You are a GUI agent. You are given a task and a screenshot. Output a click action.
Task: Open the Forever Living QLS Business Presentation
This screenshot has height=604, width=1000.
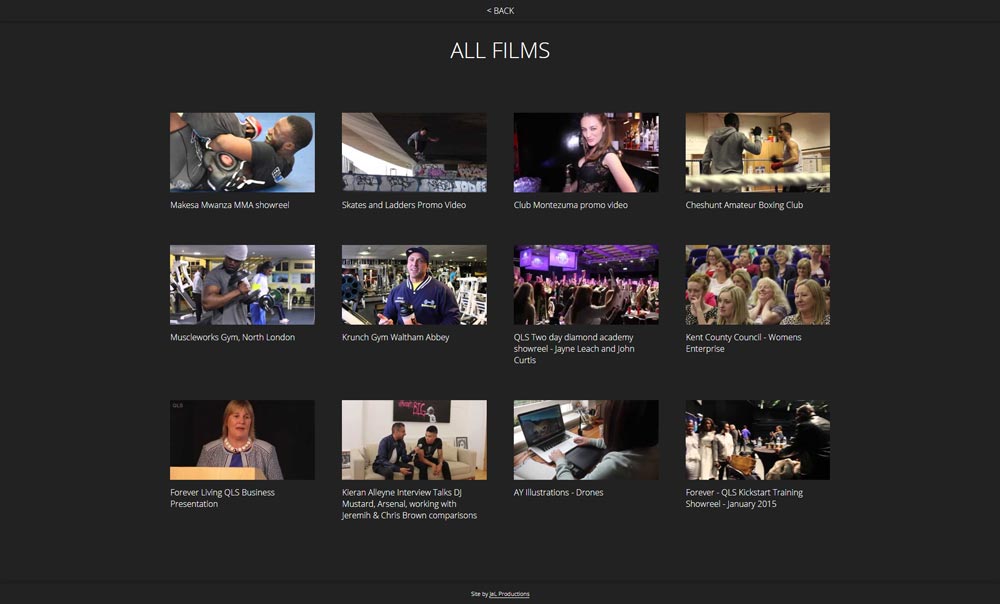click(242, 440)
